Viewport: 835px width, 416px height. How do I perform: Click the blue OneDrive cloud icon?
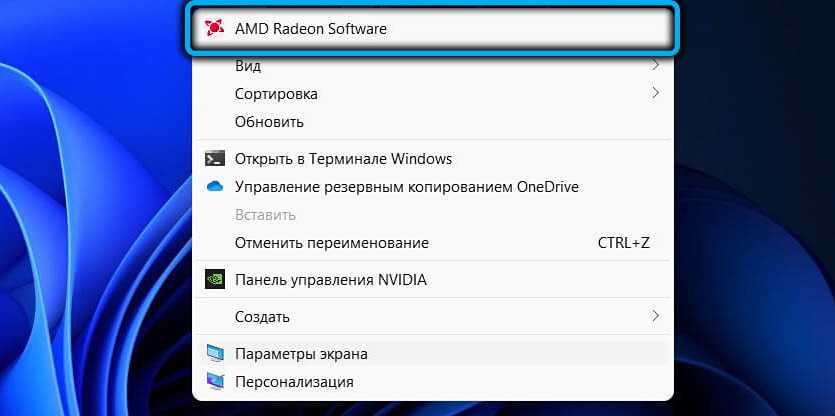click(x=214, y=187)
